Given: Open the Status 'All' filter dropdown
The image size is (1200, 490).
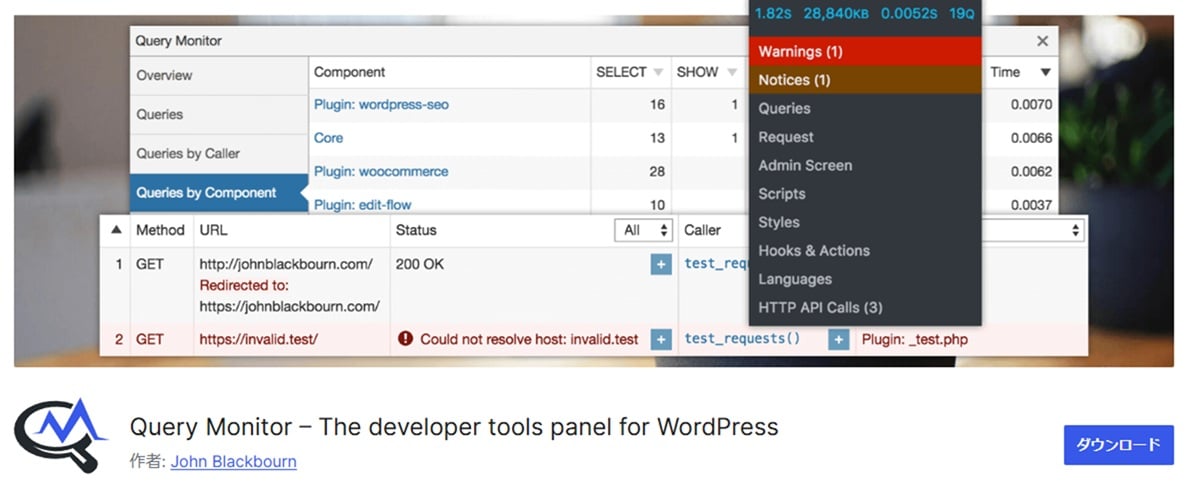Looking at the screenshot, I should (645, 230).
